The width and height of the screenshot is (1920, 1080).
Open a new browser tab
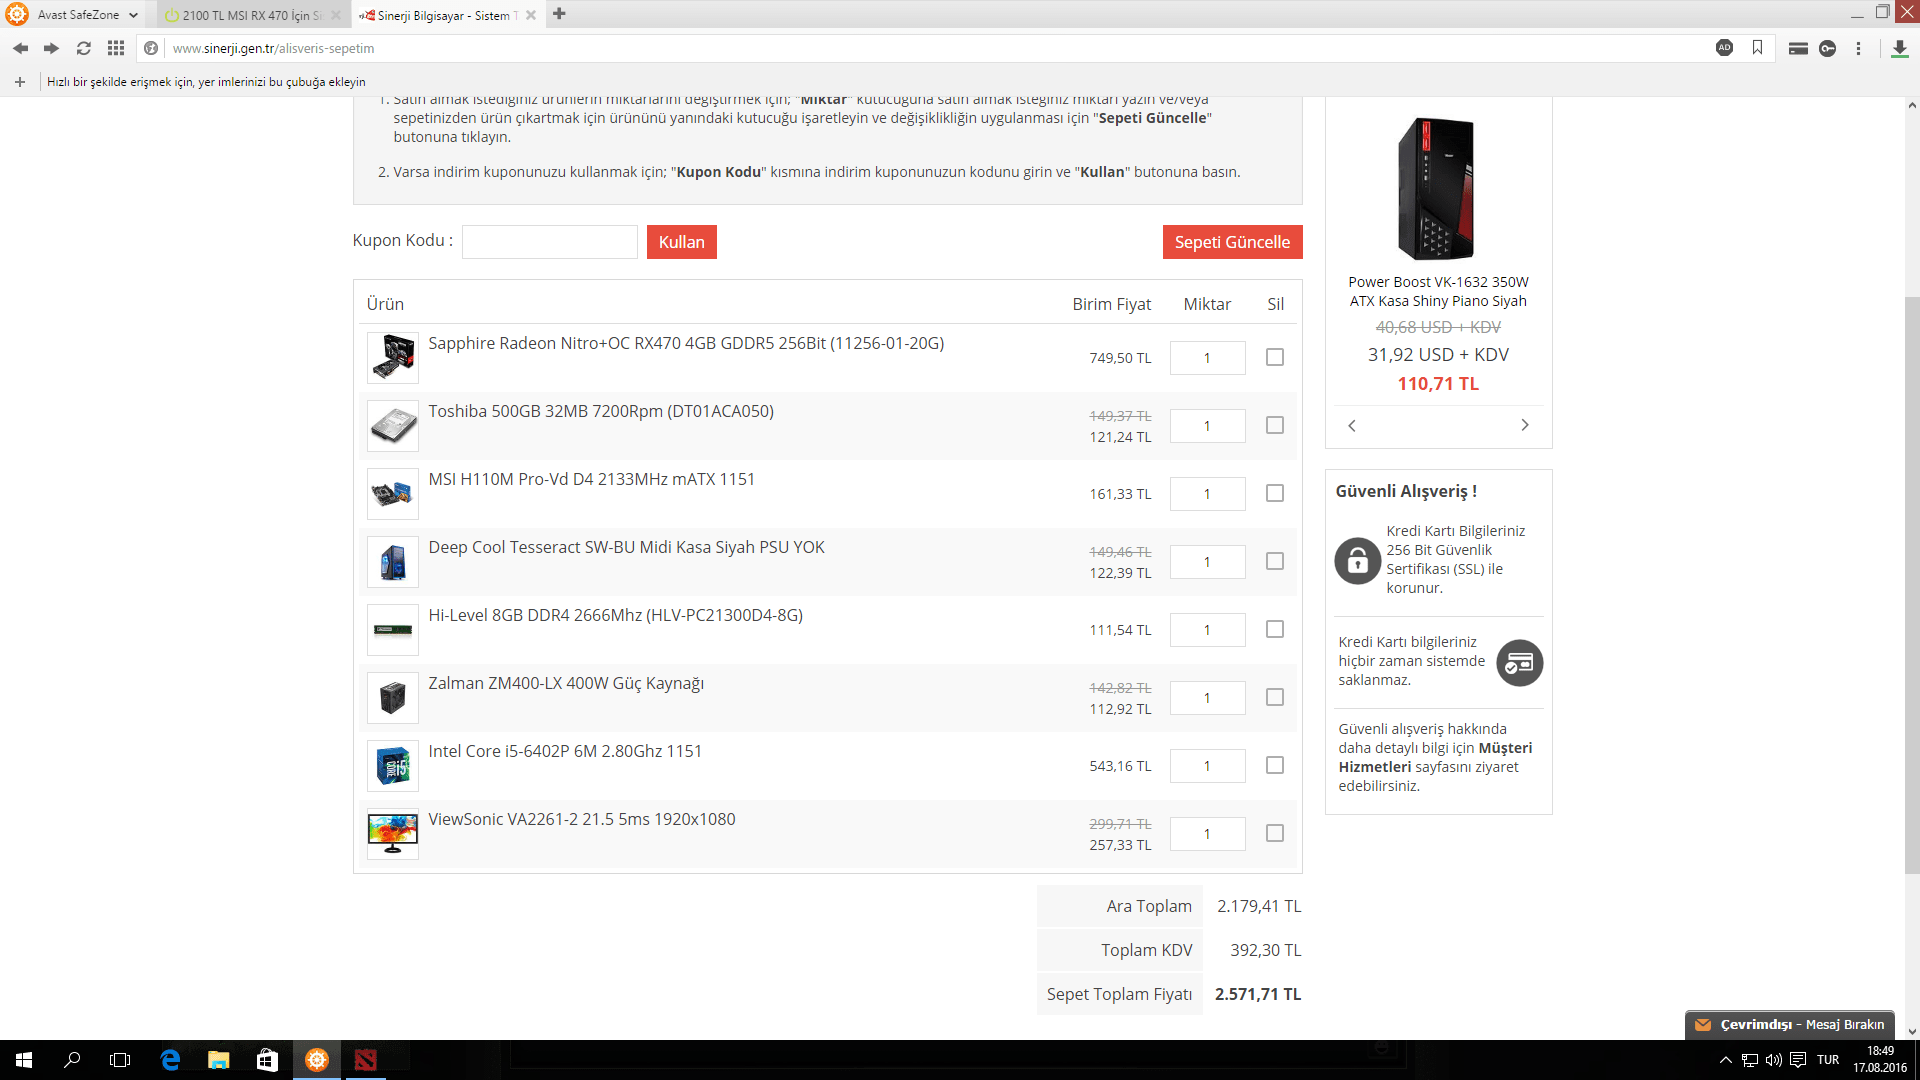(x=559, y=14)
